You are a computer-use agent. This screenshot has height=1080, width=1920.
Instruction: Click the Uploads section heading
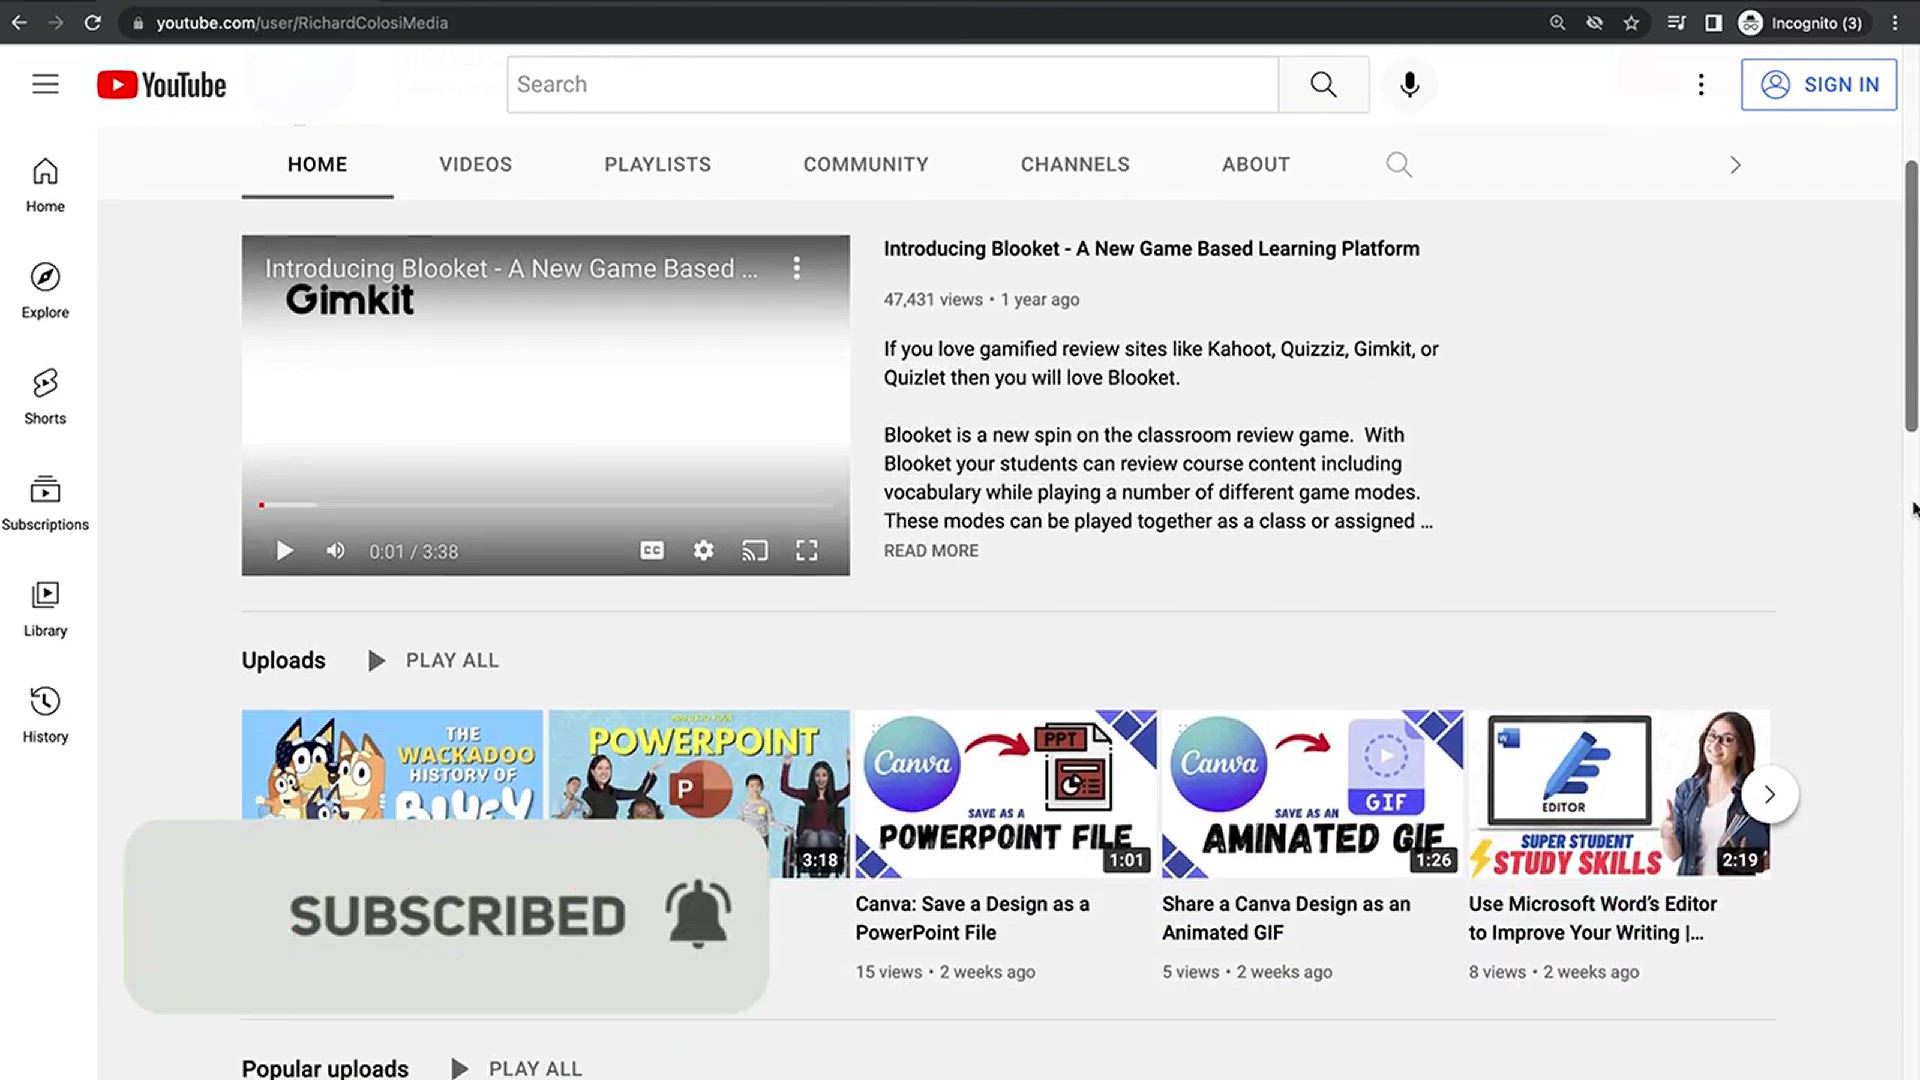[283, 660]
